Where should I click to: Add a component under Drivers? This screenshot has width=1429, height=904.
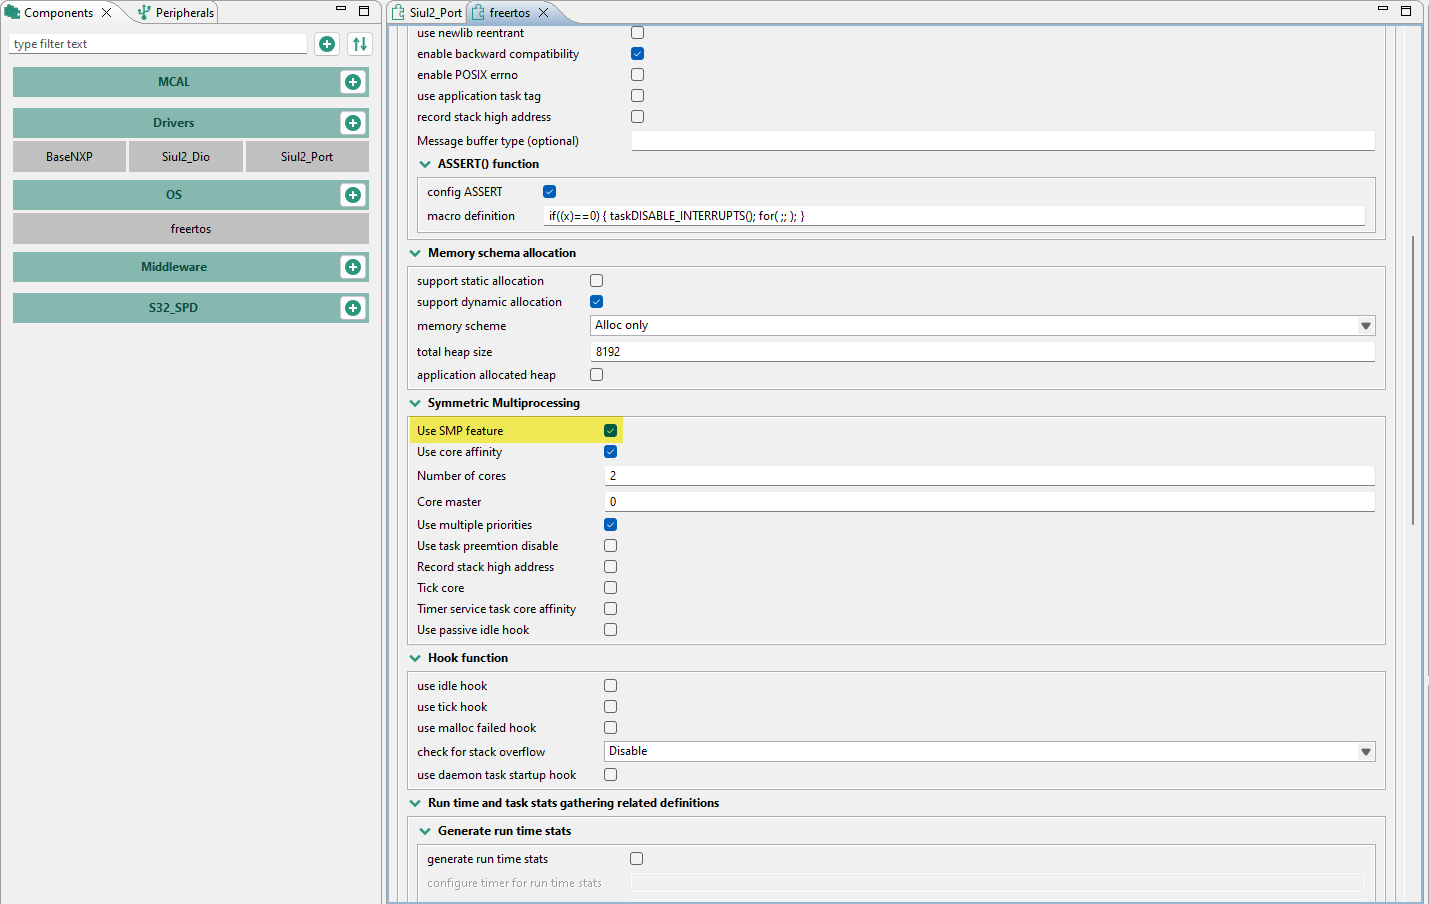(352, 122)
